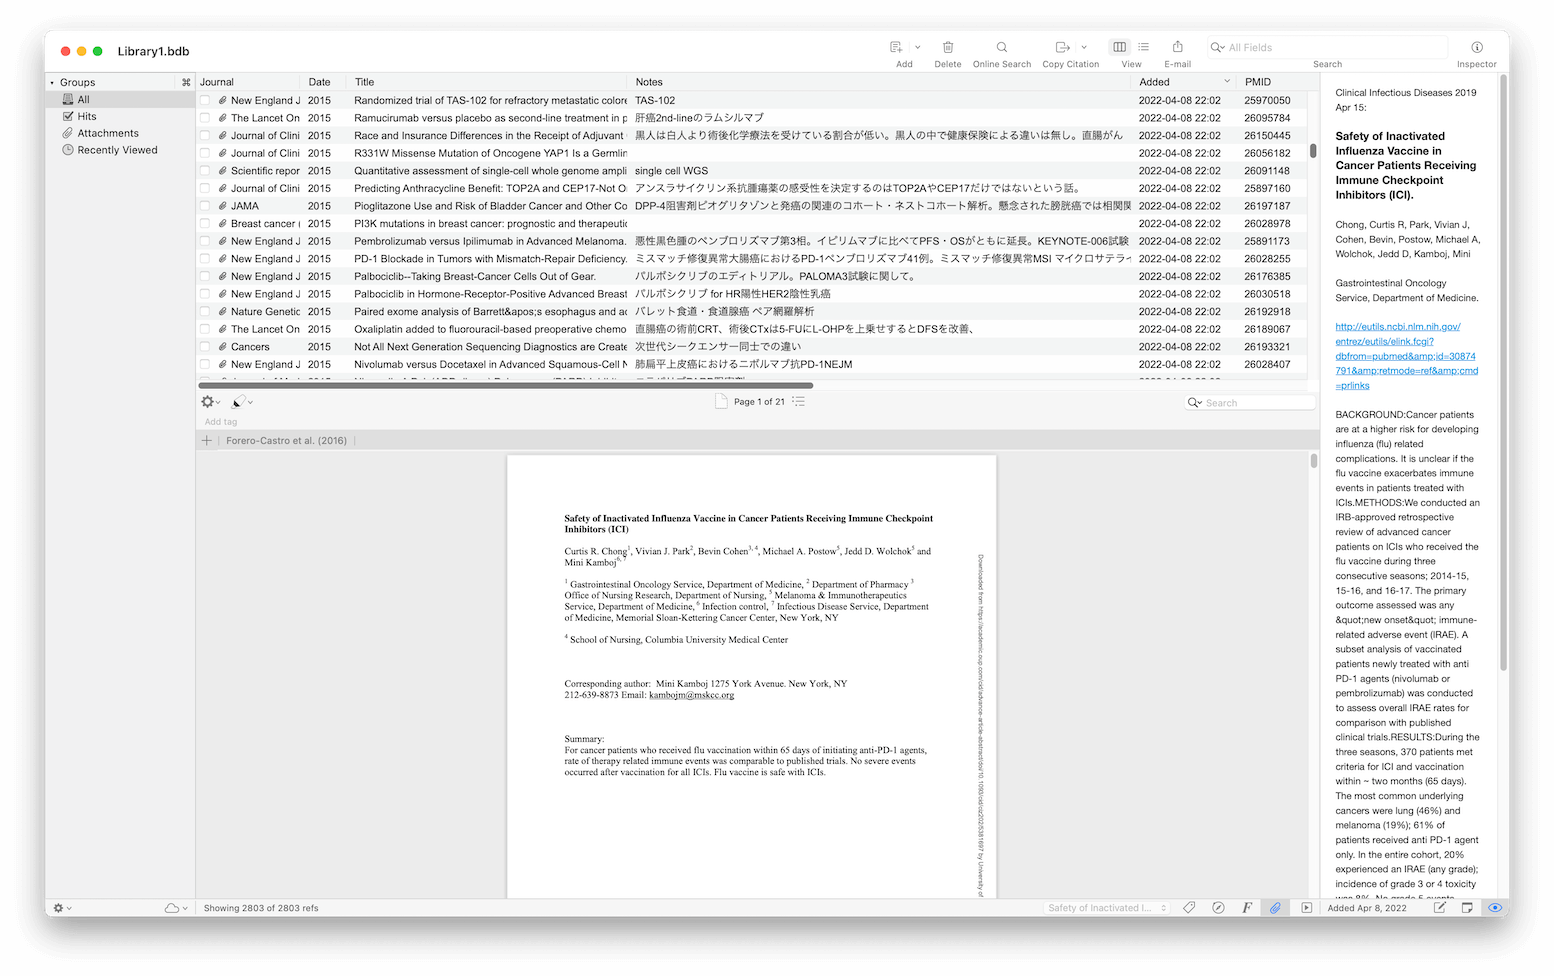Tick the checkbox for the Cancers row

(205, 347)
